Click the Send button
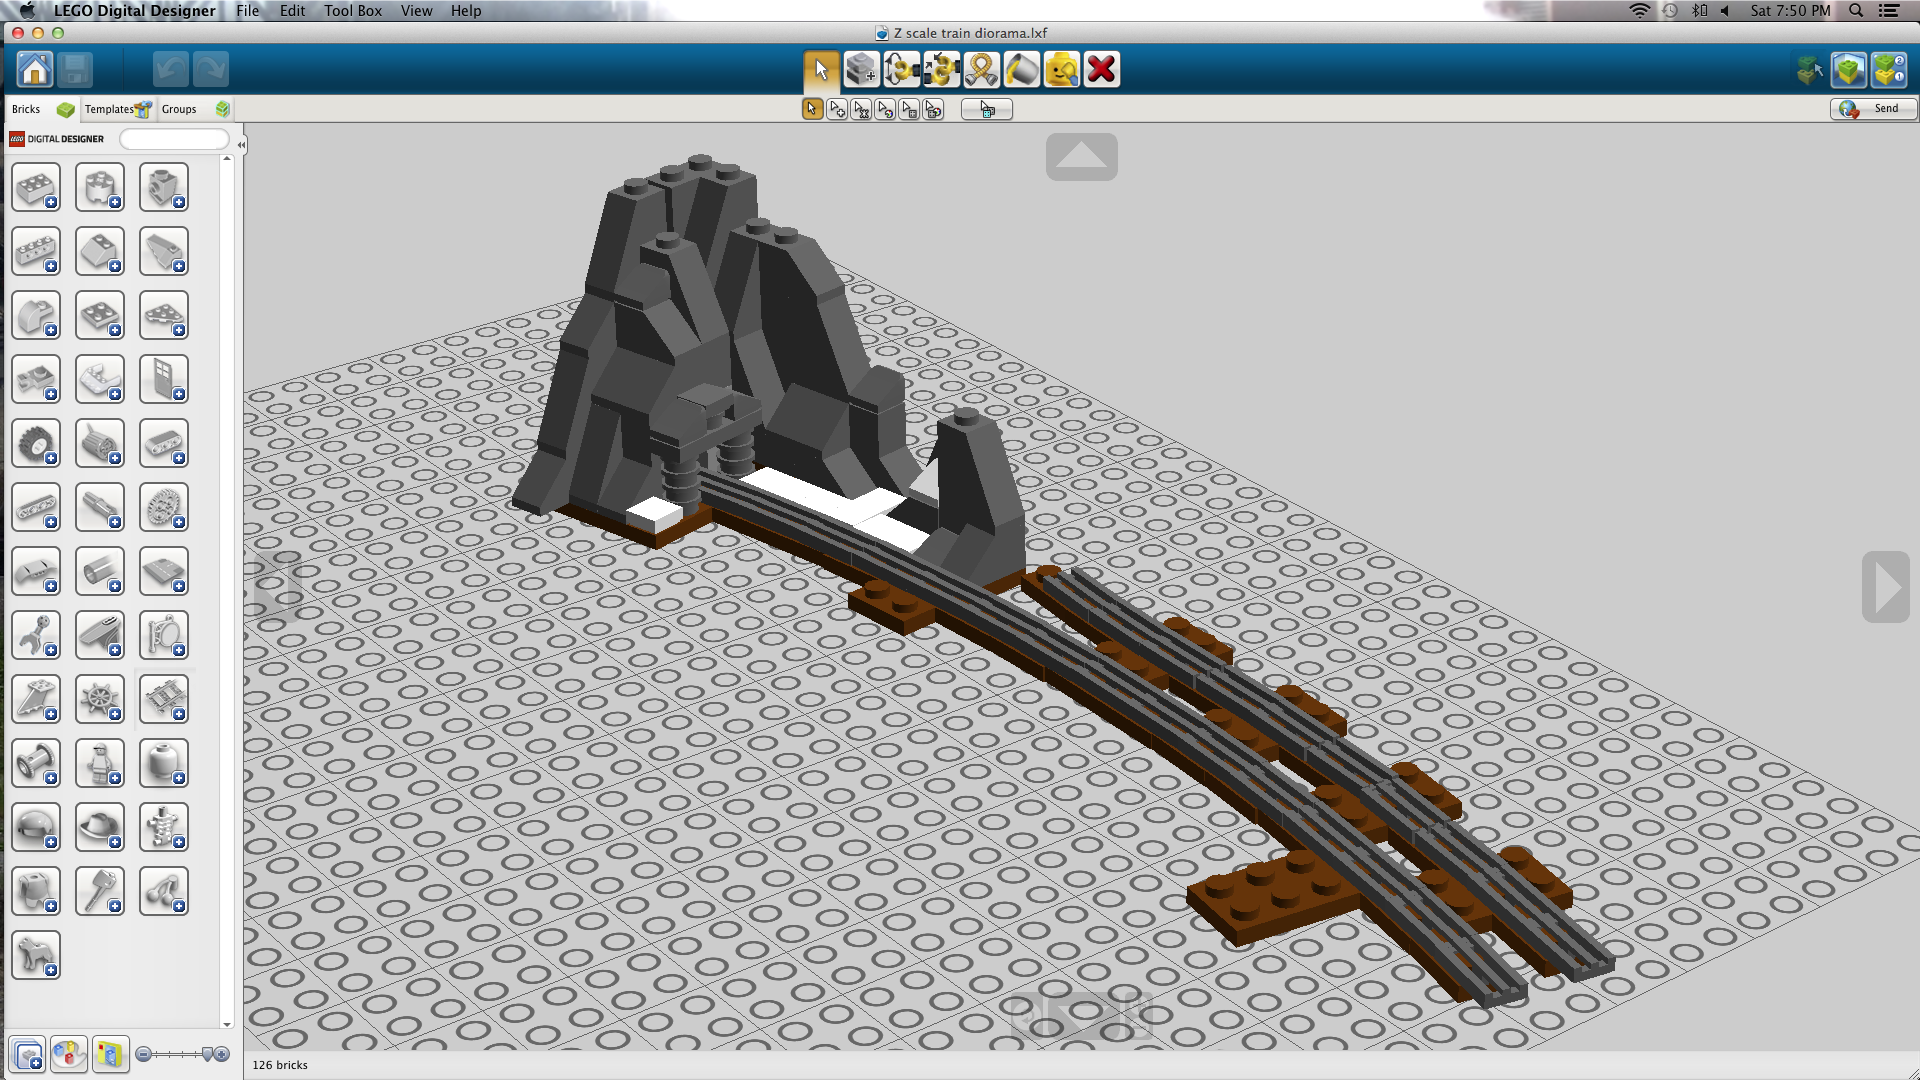1920x1080 pixels. 1873,109
